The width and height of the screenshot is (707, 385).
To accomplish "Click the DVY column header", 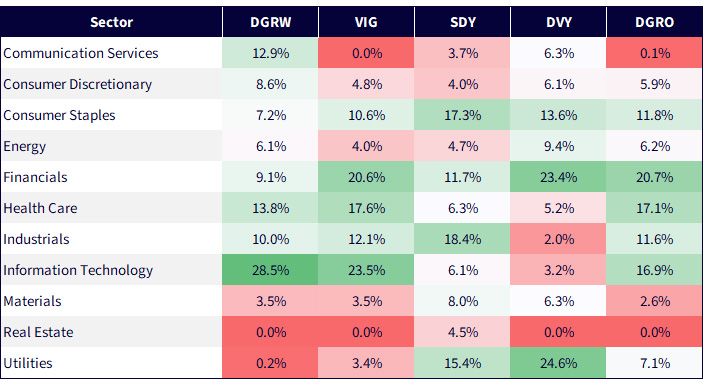I will click(558, 22).
